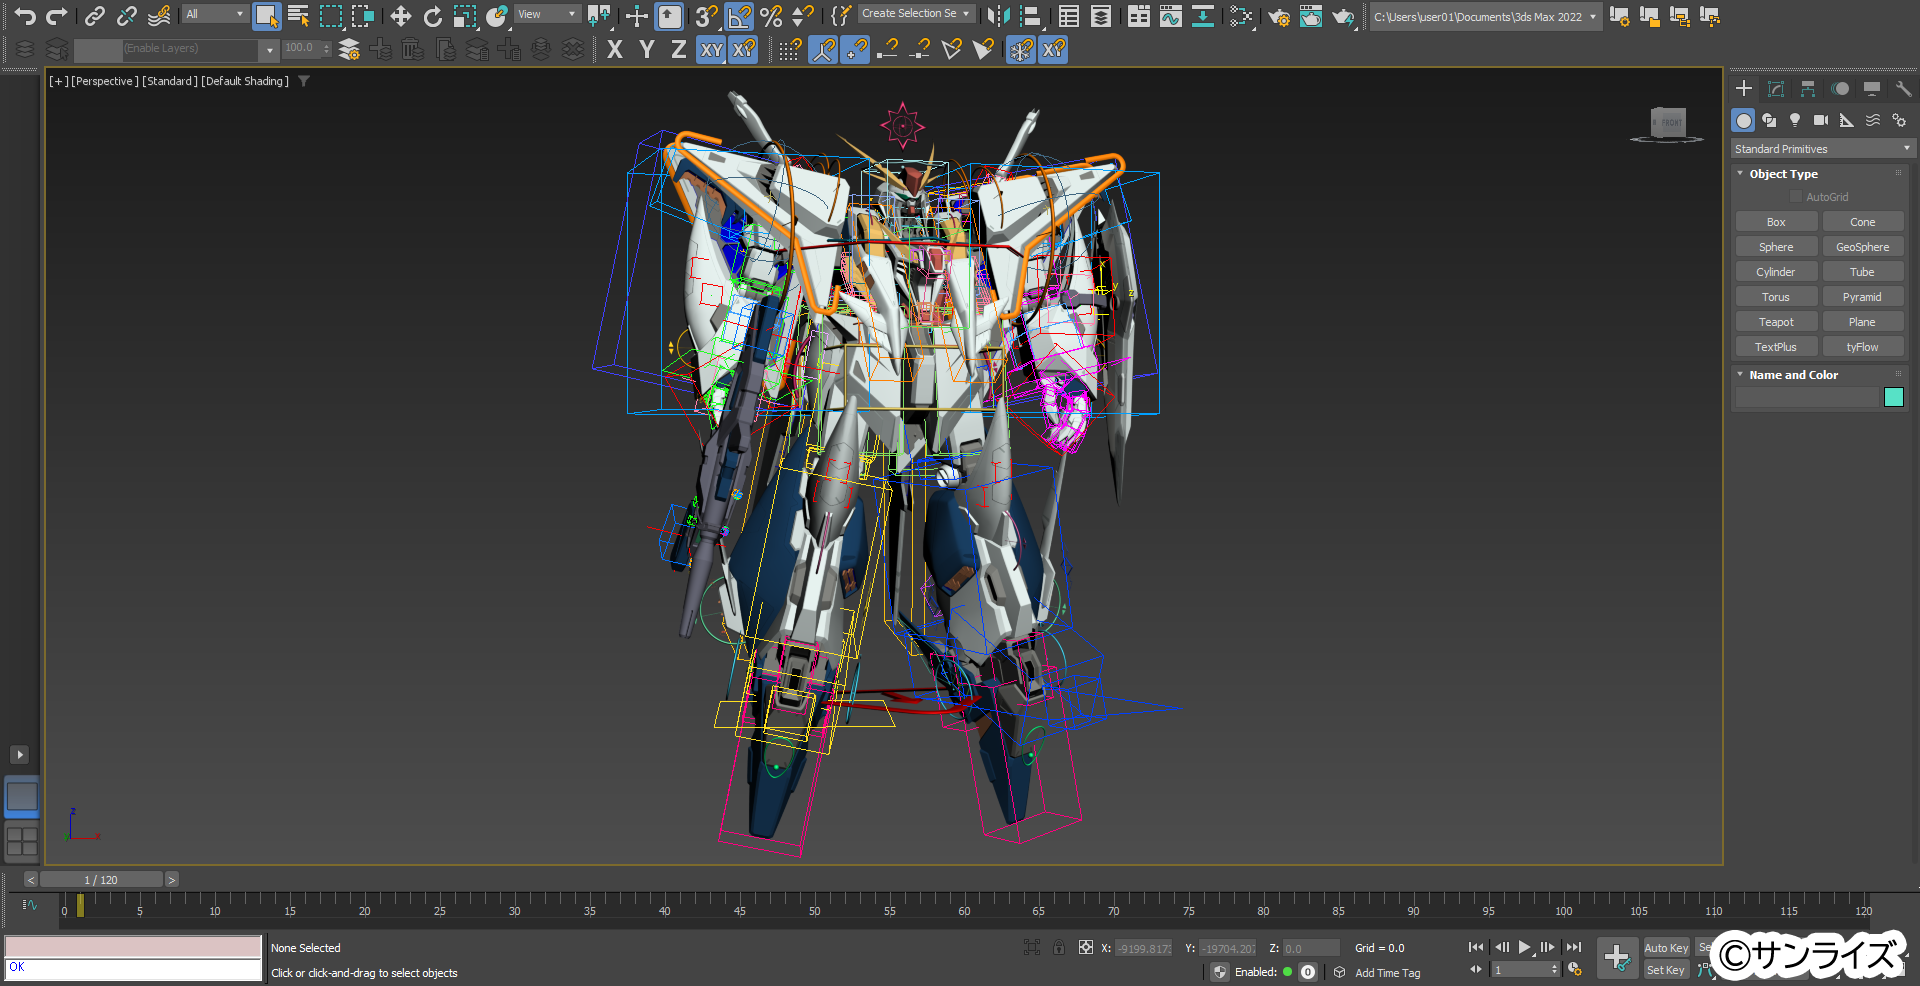Screen dimensions: 1920x986
Task: Activate Select and Link tool
Action: click(95, 16)
